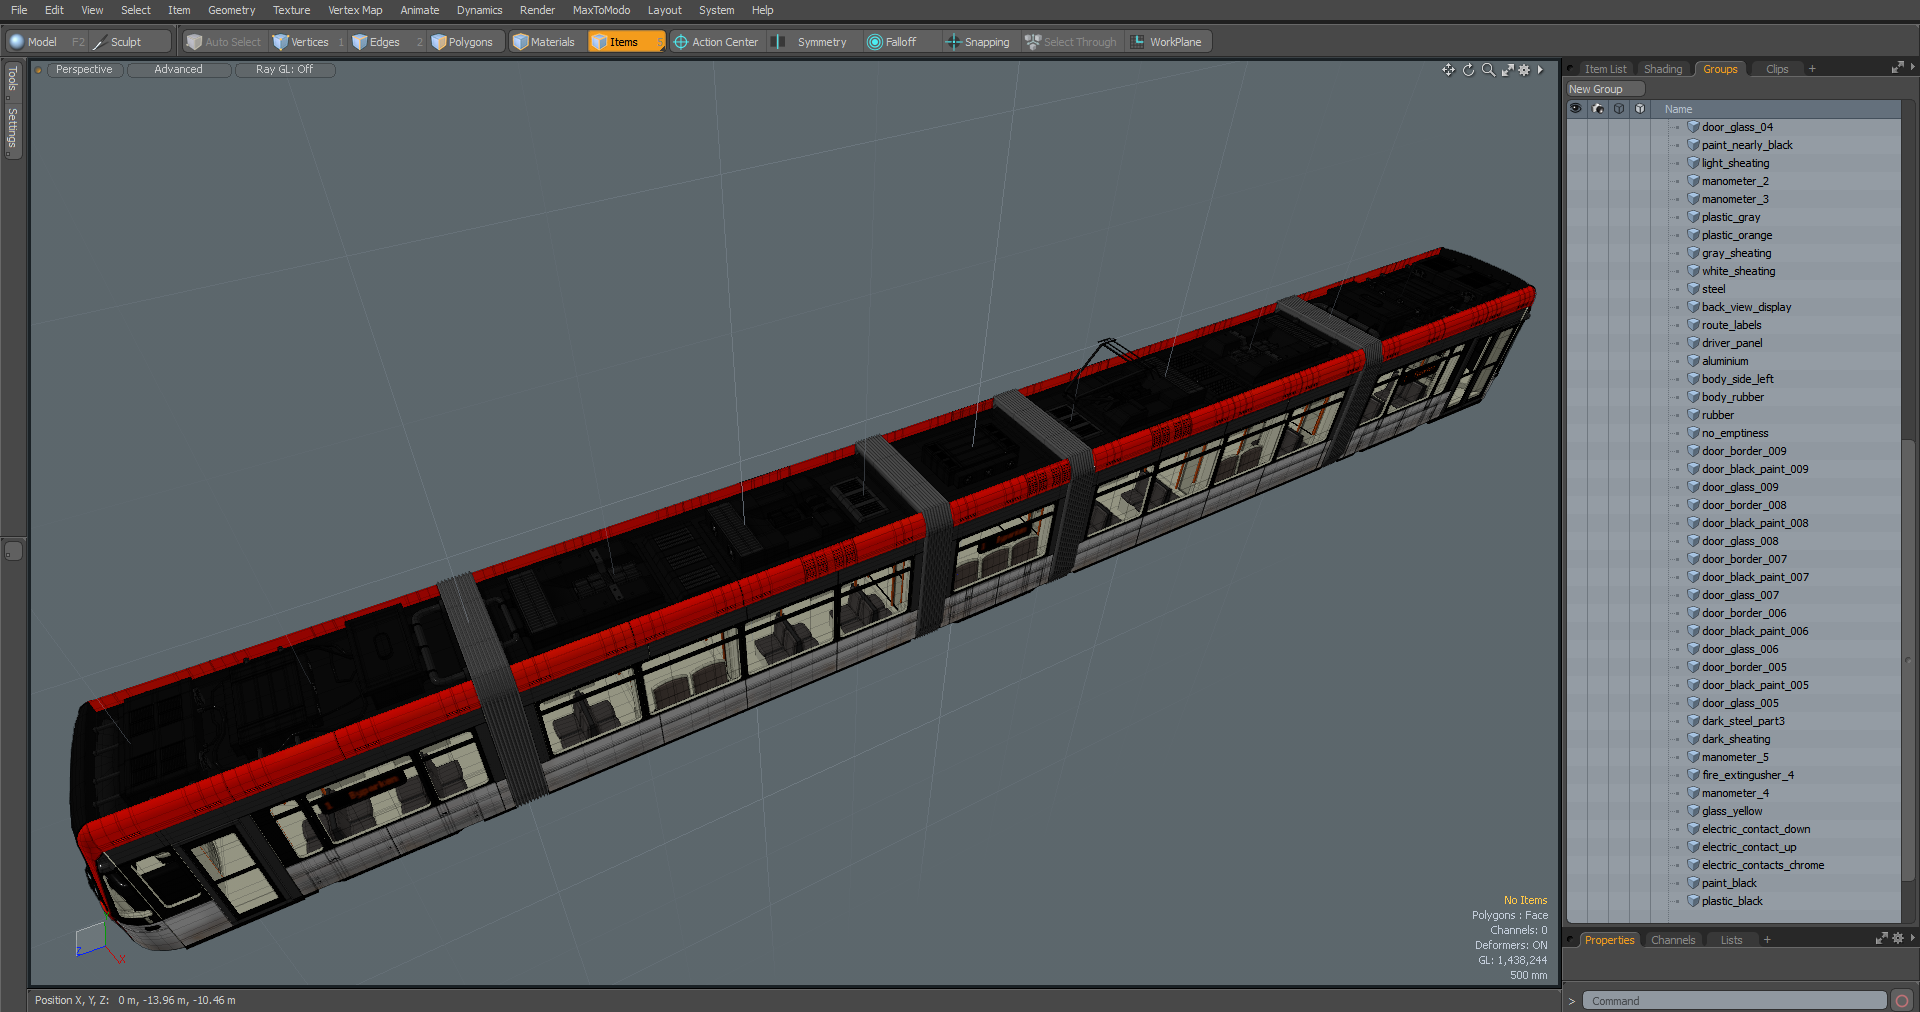This screenshot has width=1920, height=1012.
Task: Expand Properties panel options arrow
Action: [x=1912, y=938]
